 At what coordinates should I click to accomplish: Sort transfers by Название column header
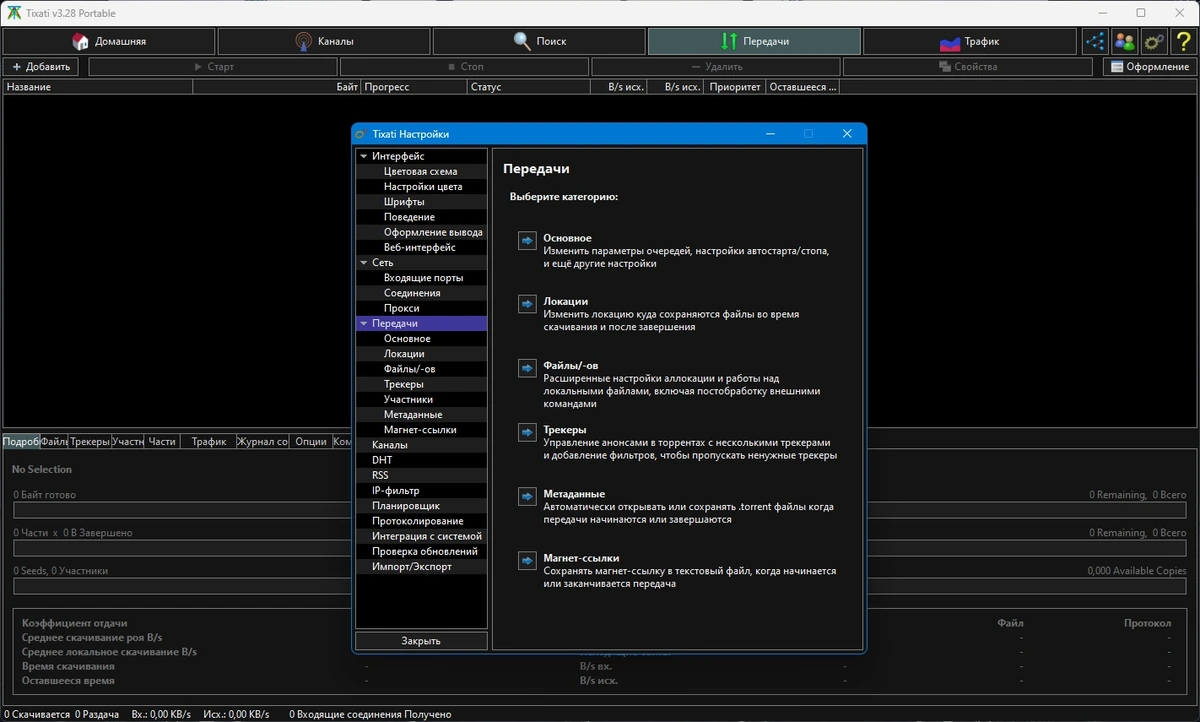98,87
